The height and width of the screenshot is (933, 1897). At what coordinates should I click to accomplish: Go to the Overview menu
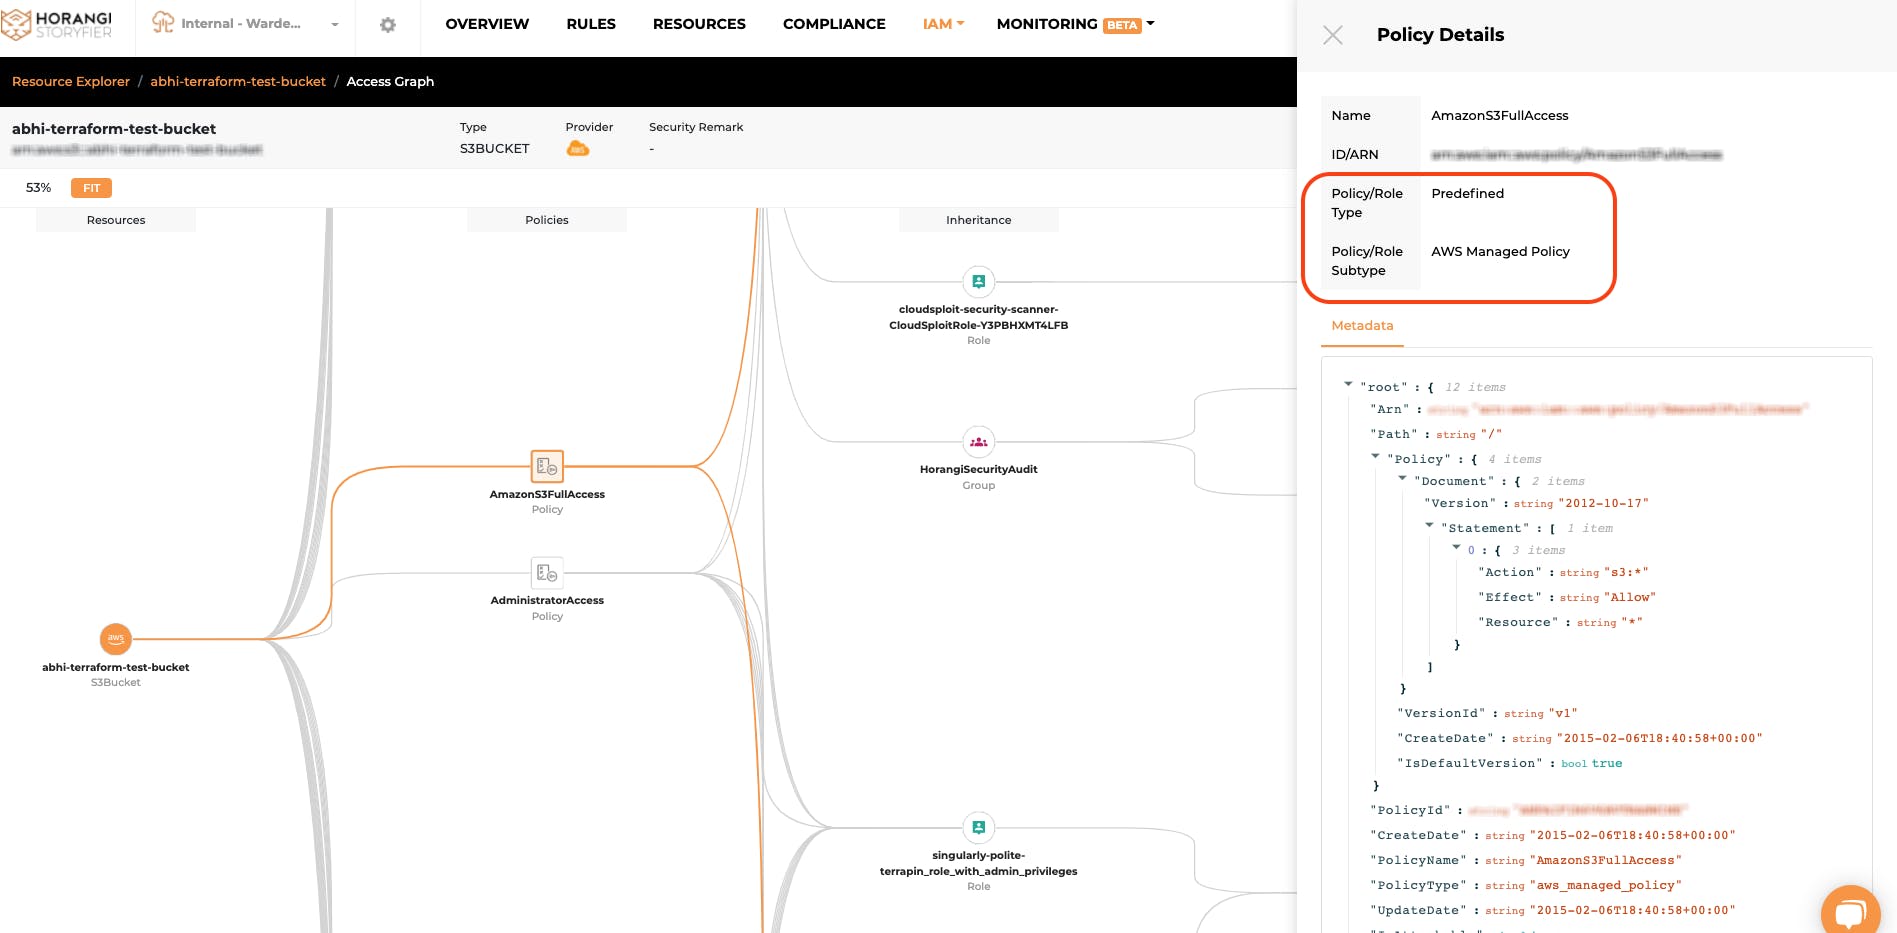487,24
